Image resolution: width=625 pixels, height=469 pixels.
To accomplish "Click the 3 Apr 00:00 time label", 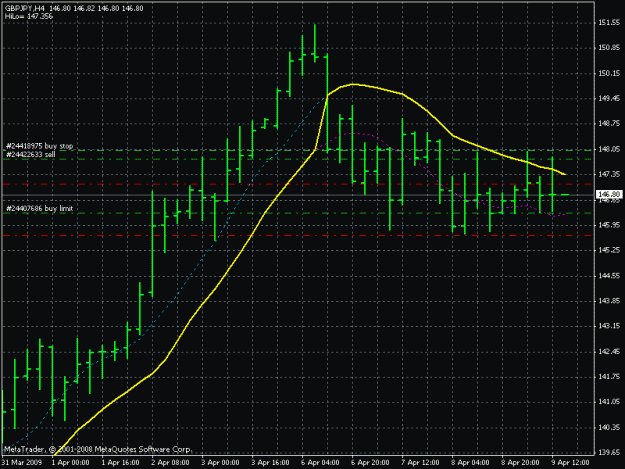I will click(x=220, y=463).
